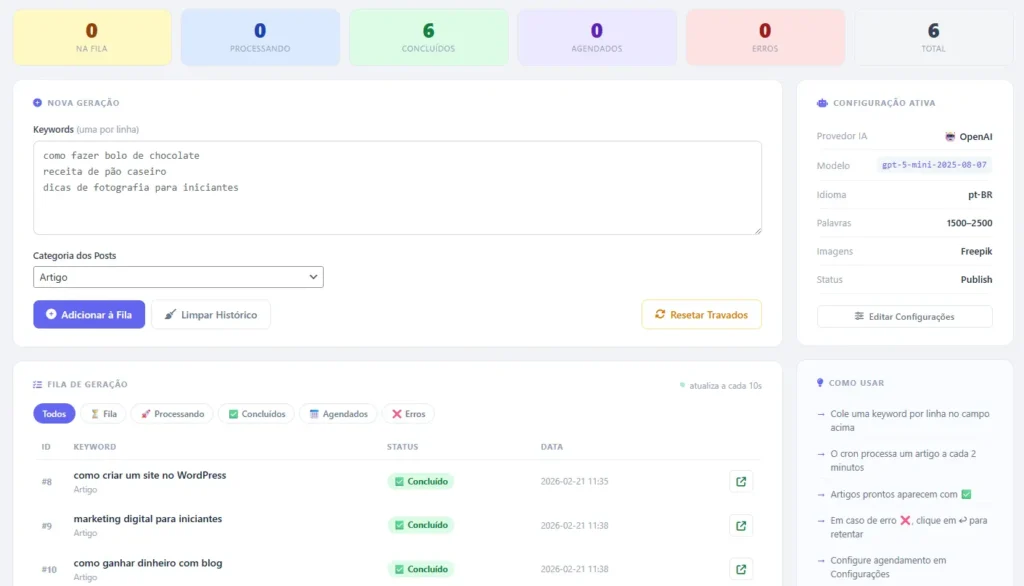Screen dimensions: 1024x586
Task: Open article link for WordPress site row
Action: tap(741, 481)
